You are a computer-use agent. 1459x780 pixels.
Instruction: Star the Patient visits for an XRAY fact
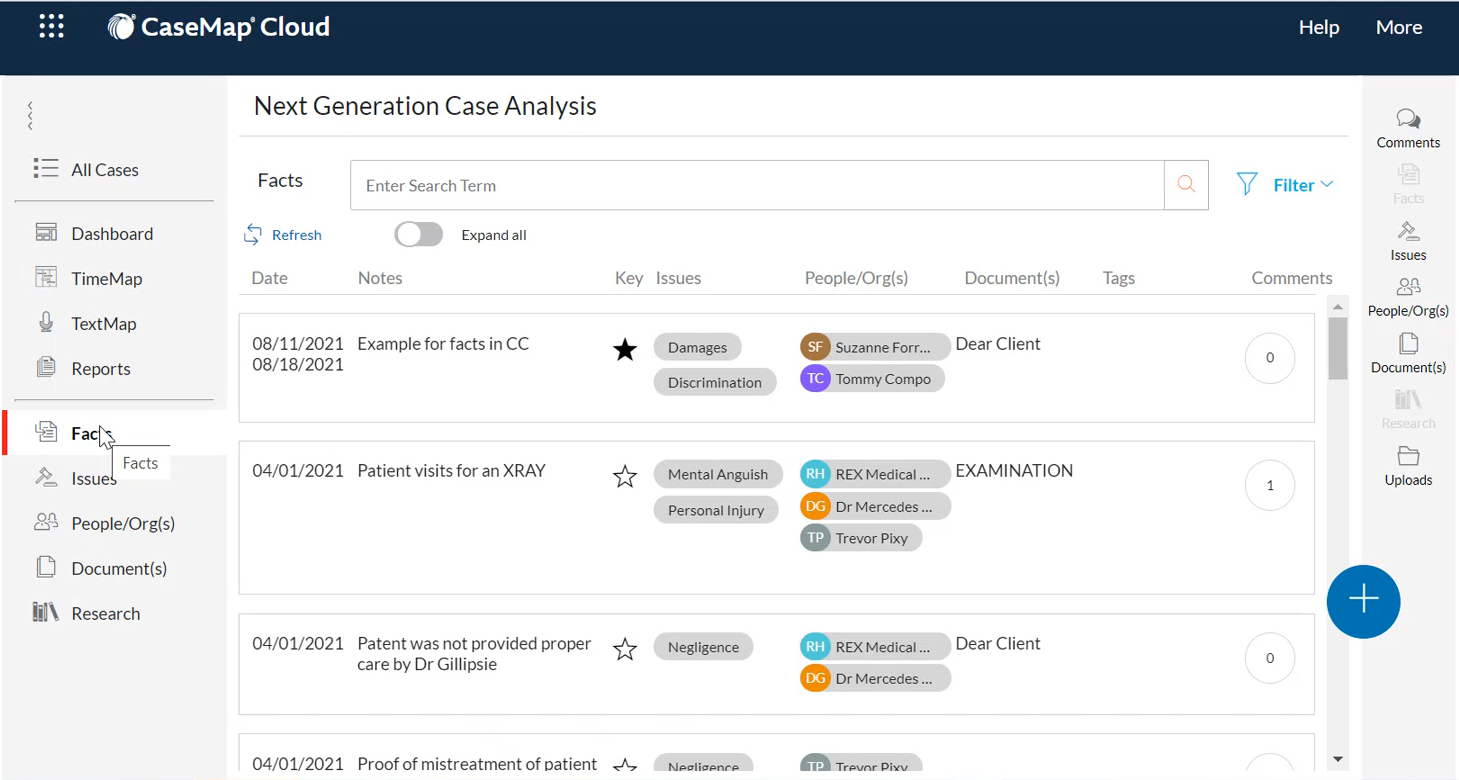coord(625,477)
